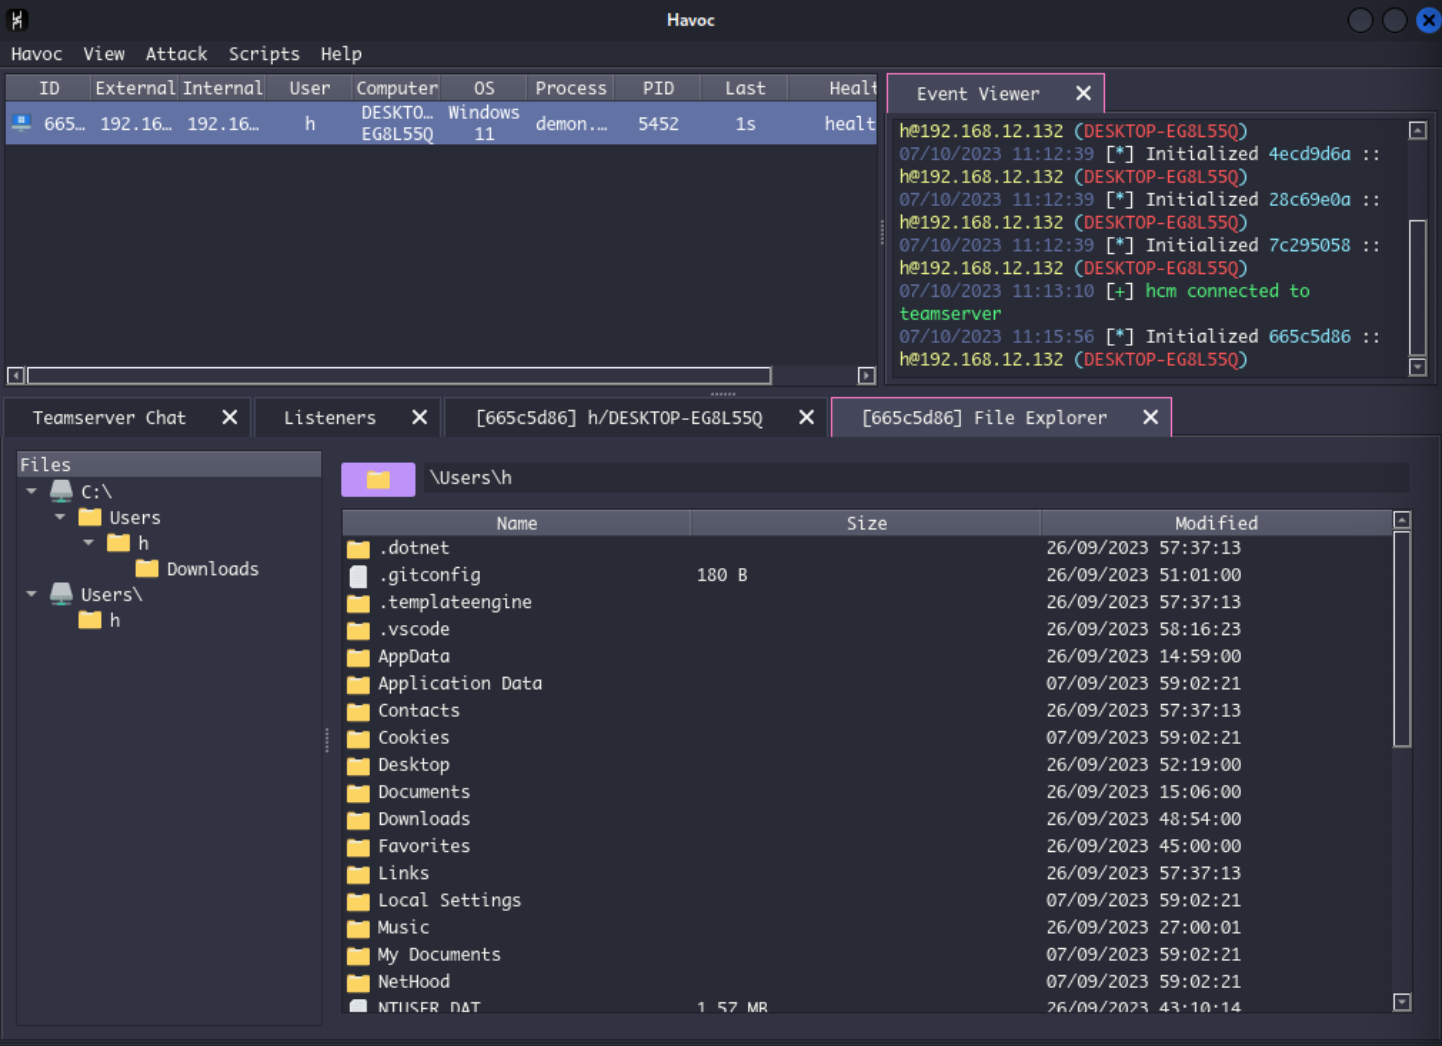Select the Documents folder icon

(x=358, y=793)
